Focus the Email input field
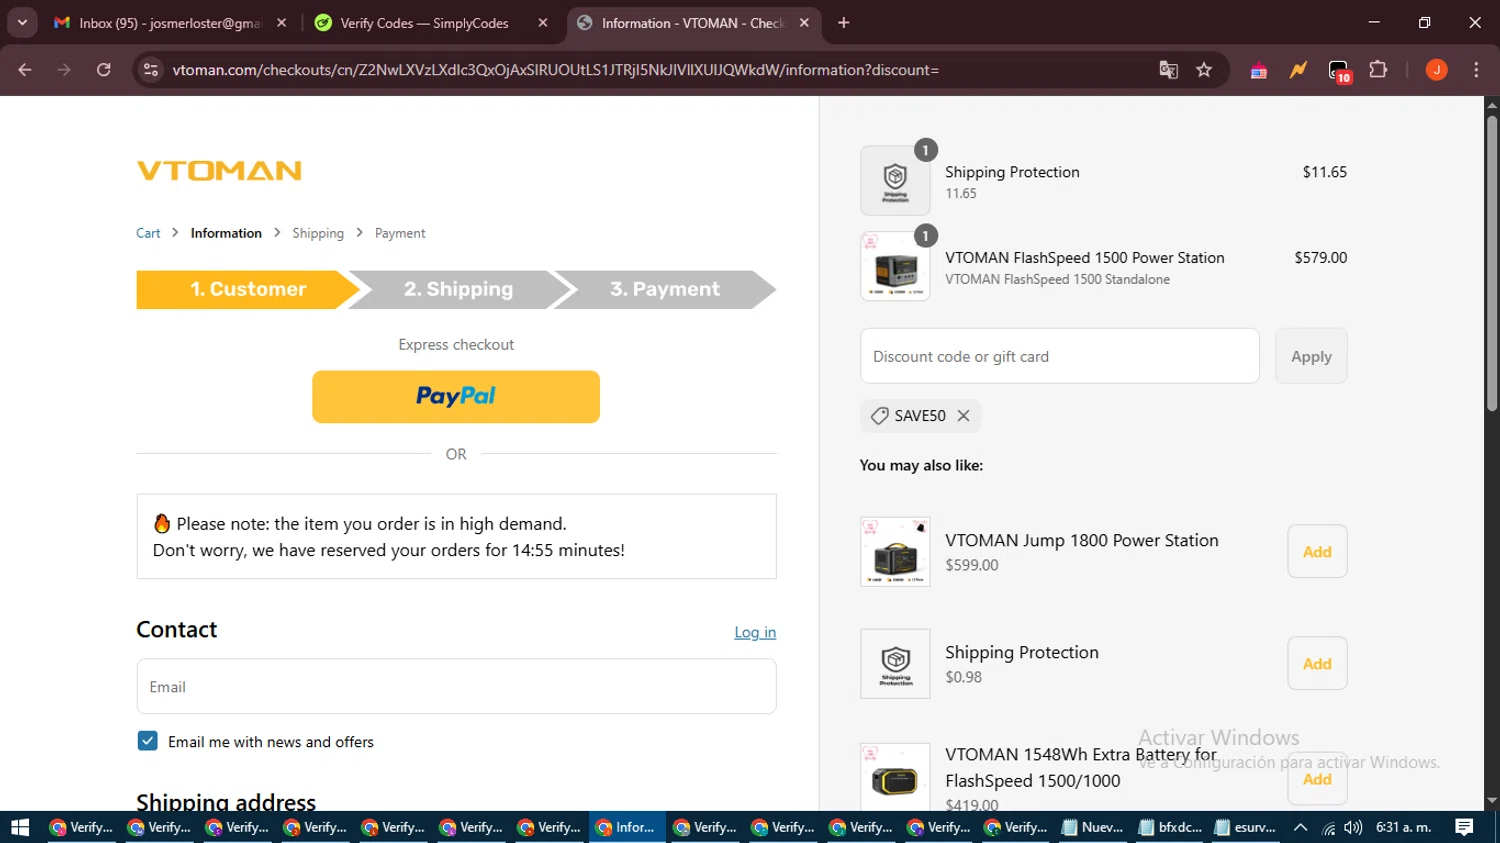 point(456,687)
